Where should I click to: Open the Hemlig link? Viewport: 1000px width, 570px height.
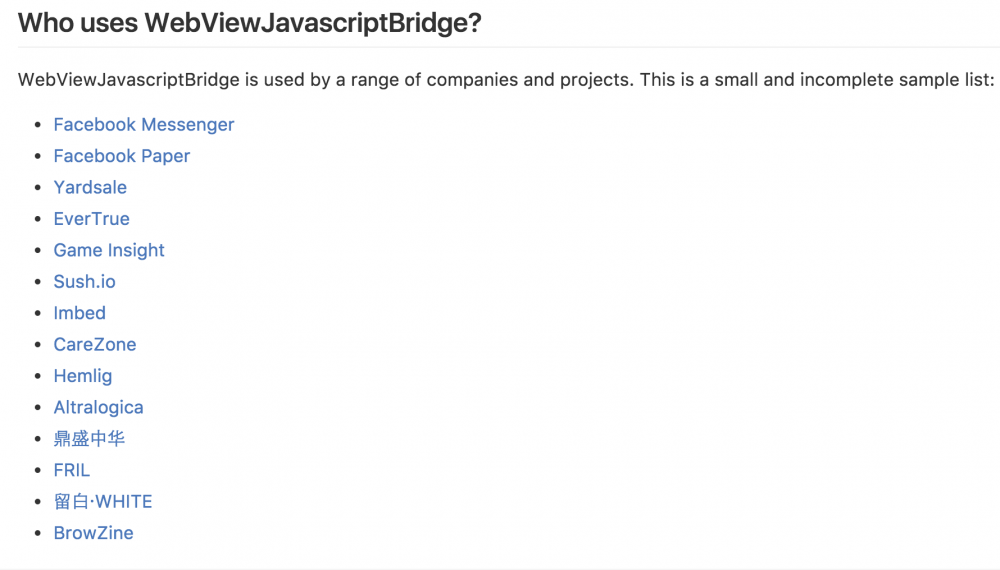(x=82, y=376)
